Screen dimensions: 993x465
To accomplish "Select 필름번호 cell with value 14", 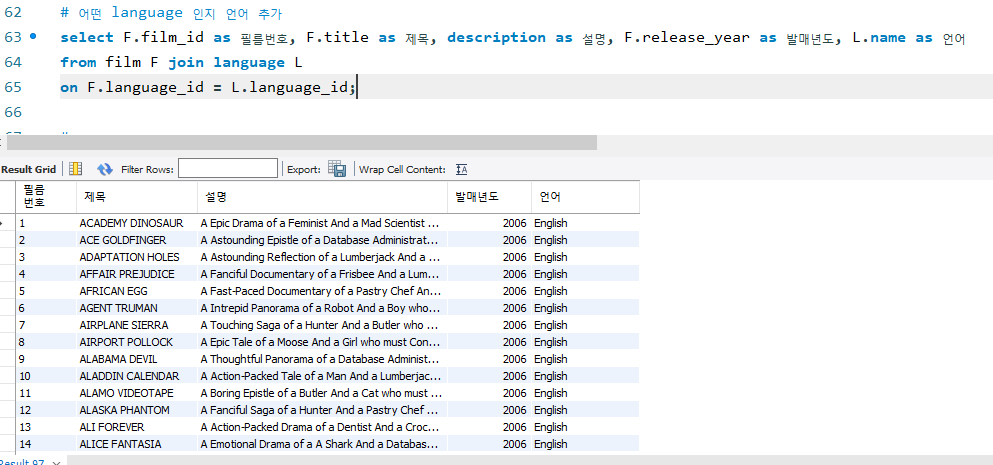I will pos(46,444).
